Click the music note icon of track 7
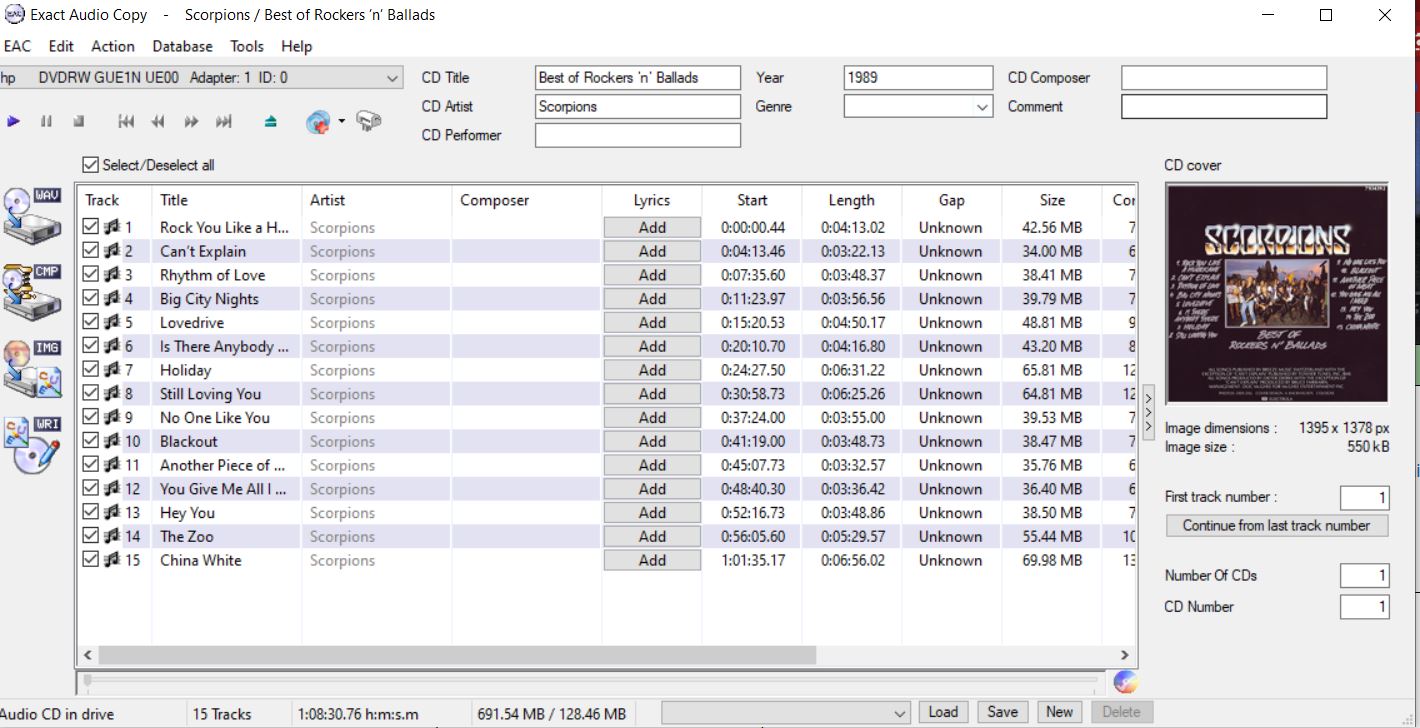Image resolution: width=1420 pixels, height=728 pixels. coord(112,370)
